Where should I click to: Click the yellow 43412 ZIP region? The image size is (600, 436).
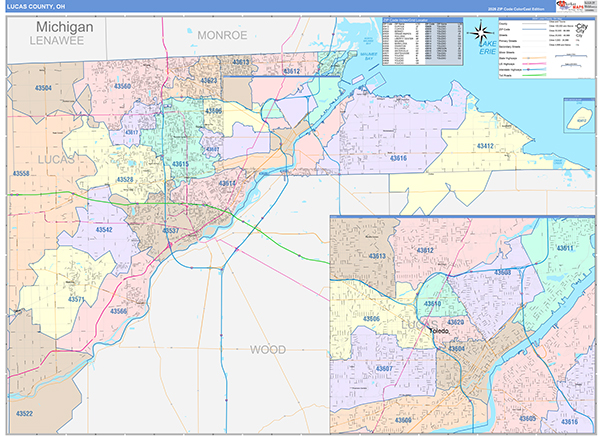484,146
